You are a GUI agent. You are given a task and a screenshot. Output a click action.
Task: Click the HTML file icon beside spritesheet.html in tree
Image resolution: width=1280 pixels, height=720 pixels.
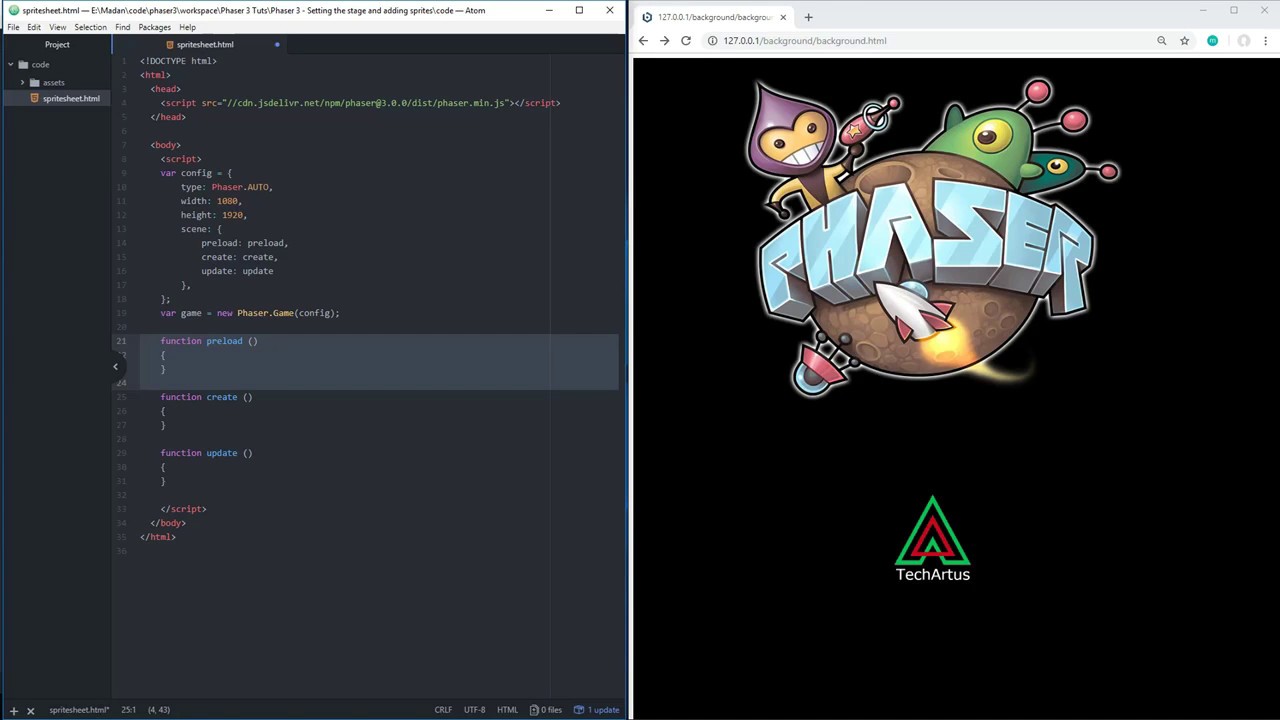pyautogui.click(x=34, y=98)
